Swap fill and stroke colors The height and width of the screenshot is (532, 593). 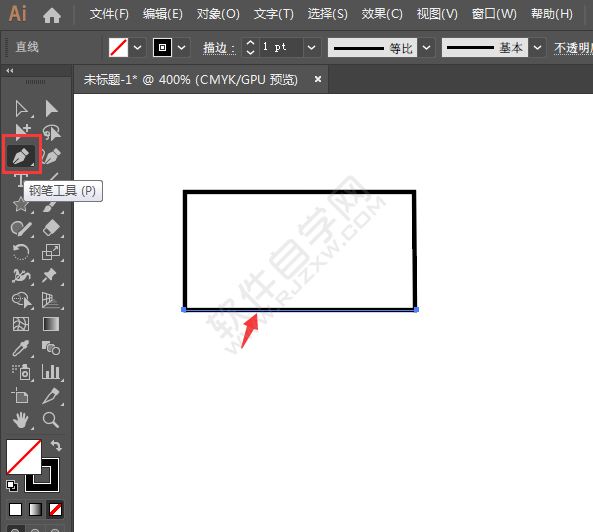[56, 445]
